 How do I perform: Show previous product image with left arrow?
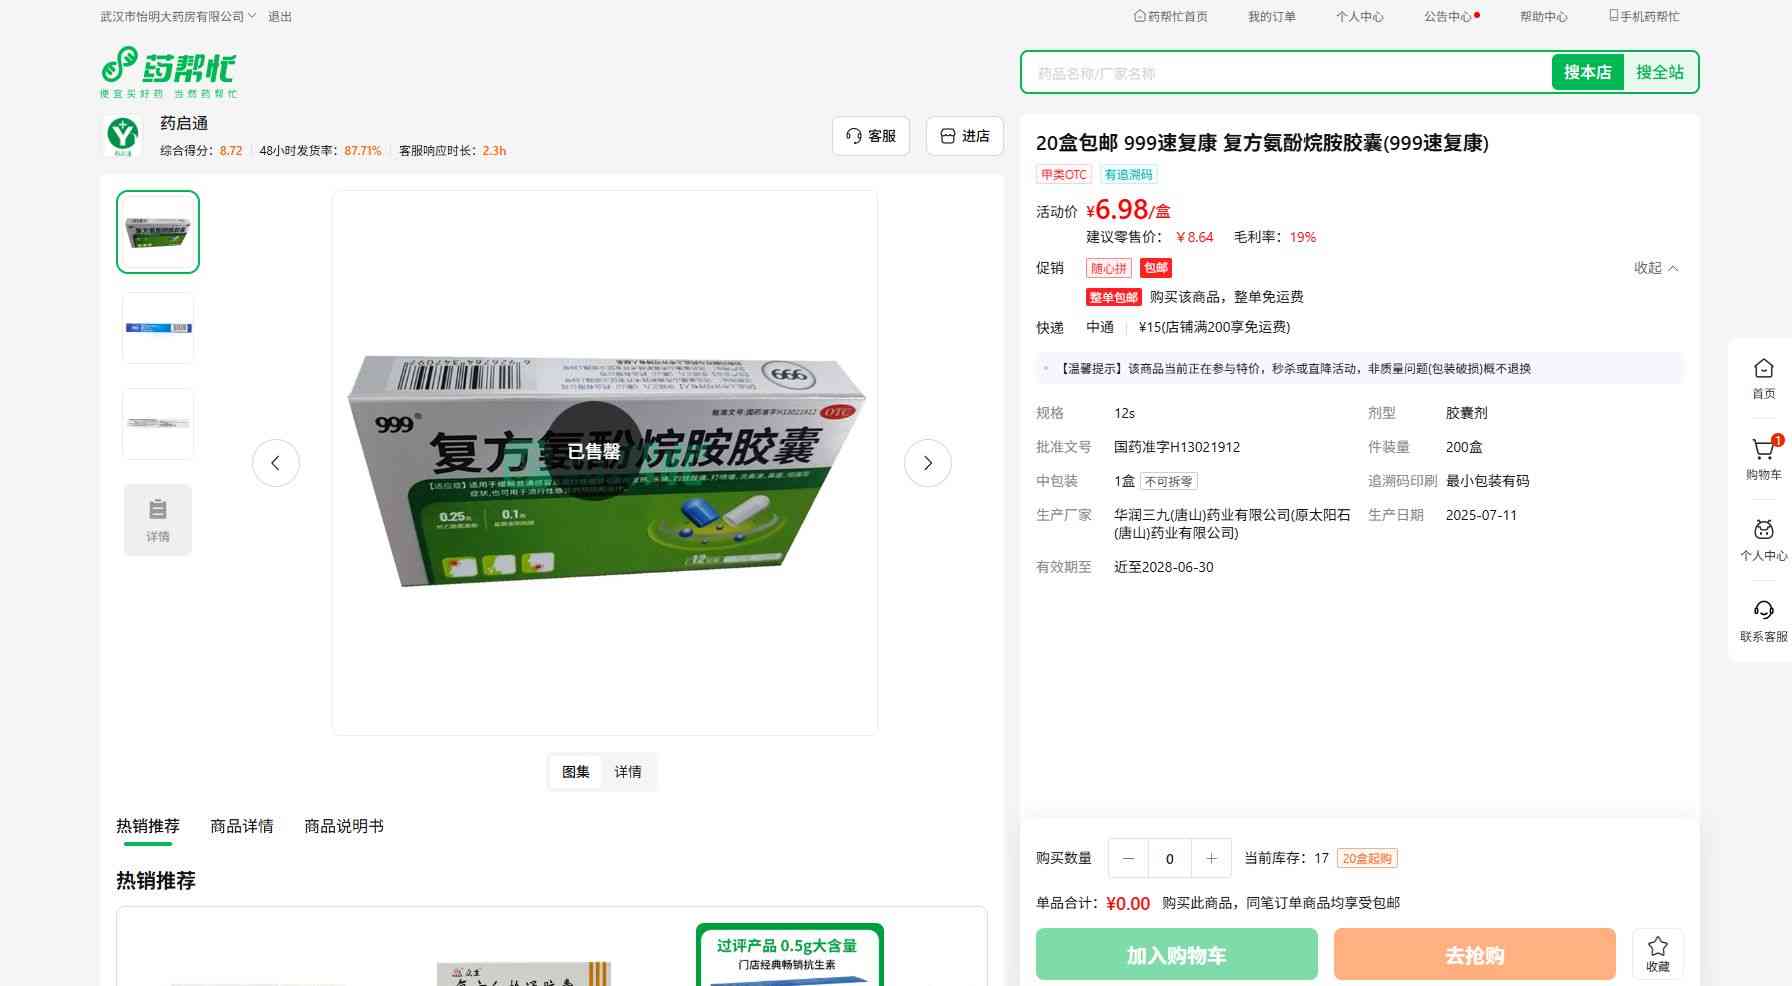click(x=275, y=463)
